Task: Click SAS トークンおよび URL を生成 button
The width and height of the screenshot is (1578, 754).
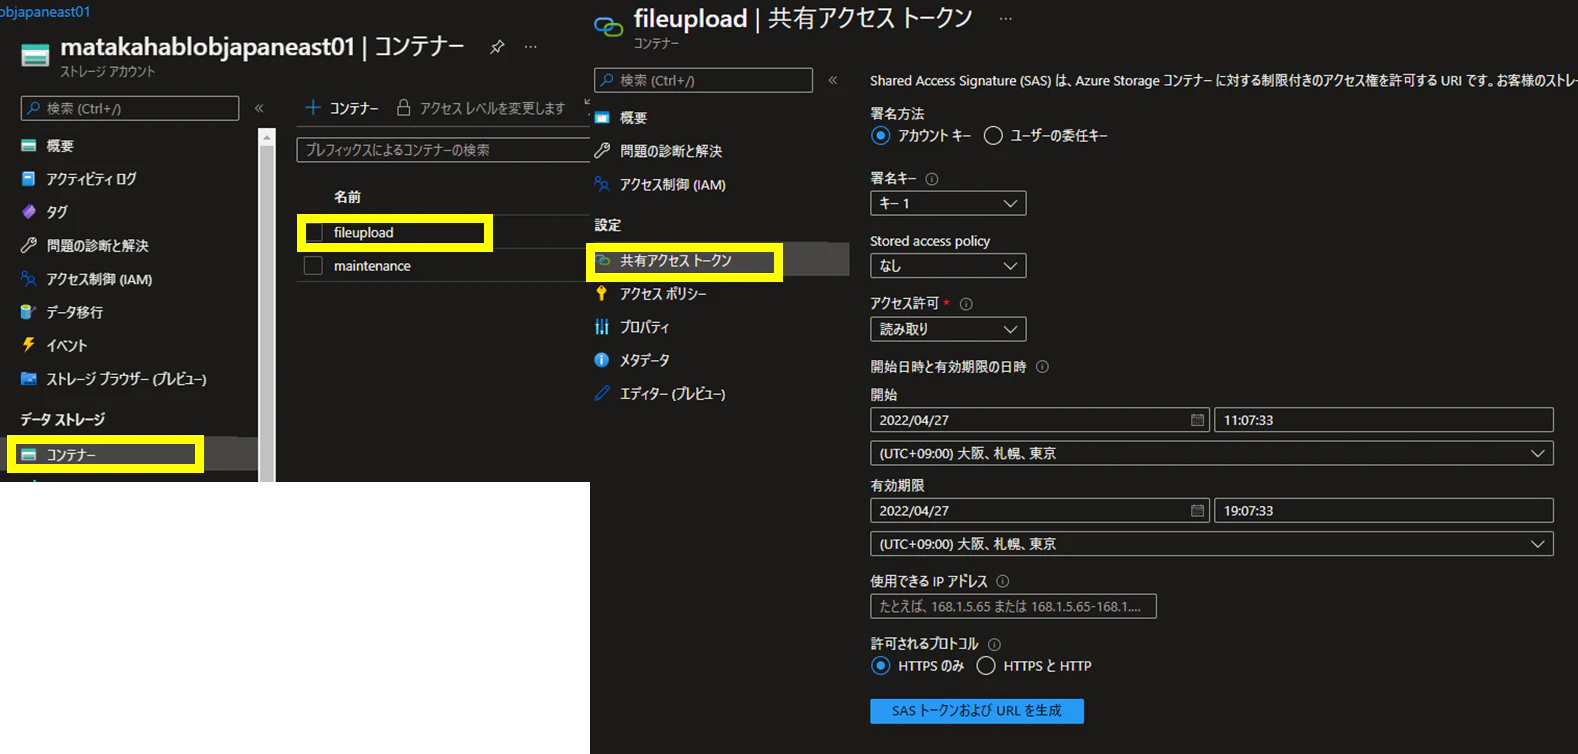Action: tap(977, 711)
